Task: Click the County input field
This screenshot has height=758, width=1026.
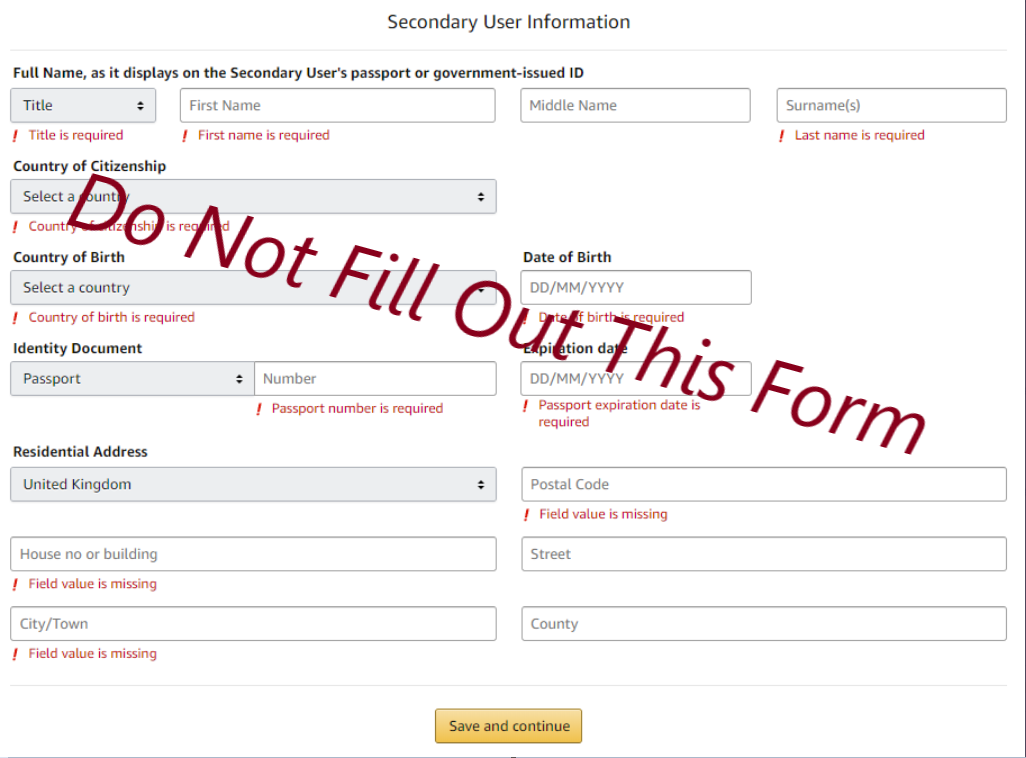Action: coord(763,624)
